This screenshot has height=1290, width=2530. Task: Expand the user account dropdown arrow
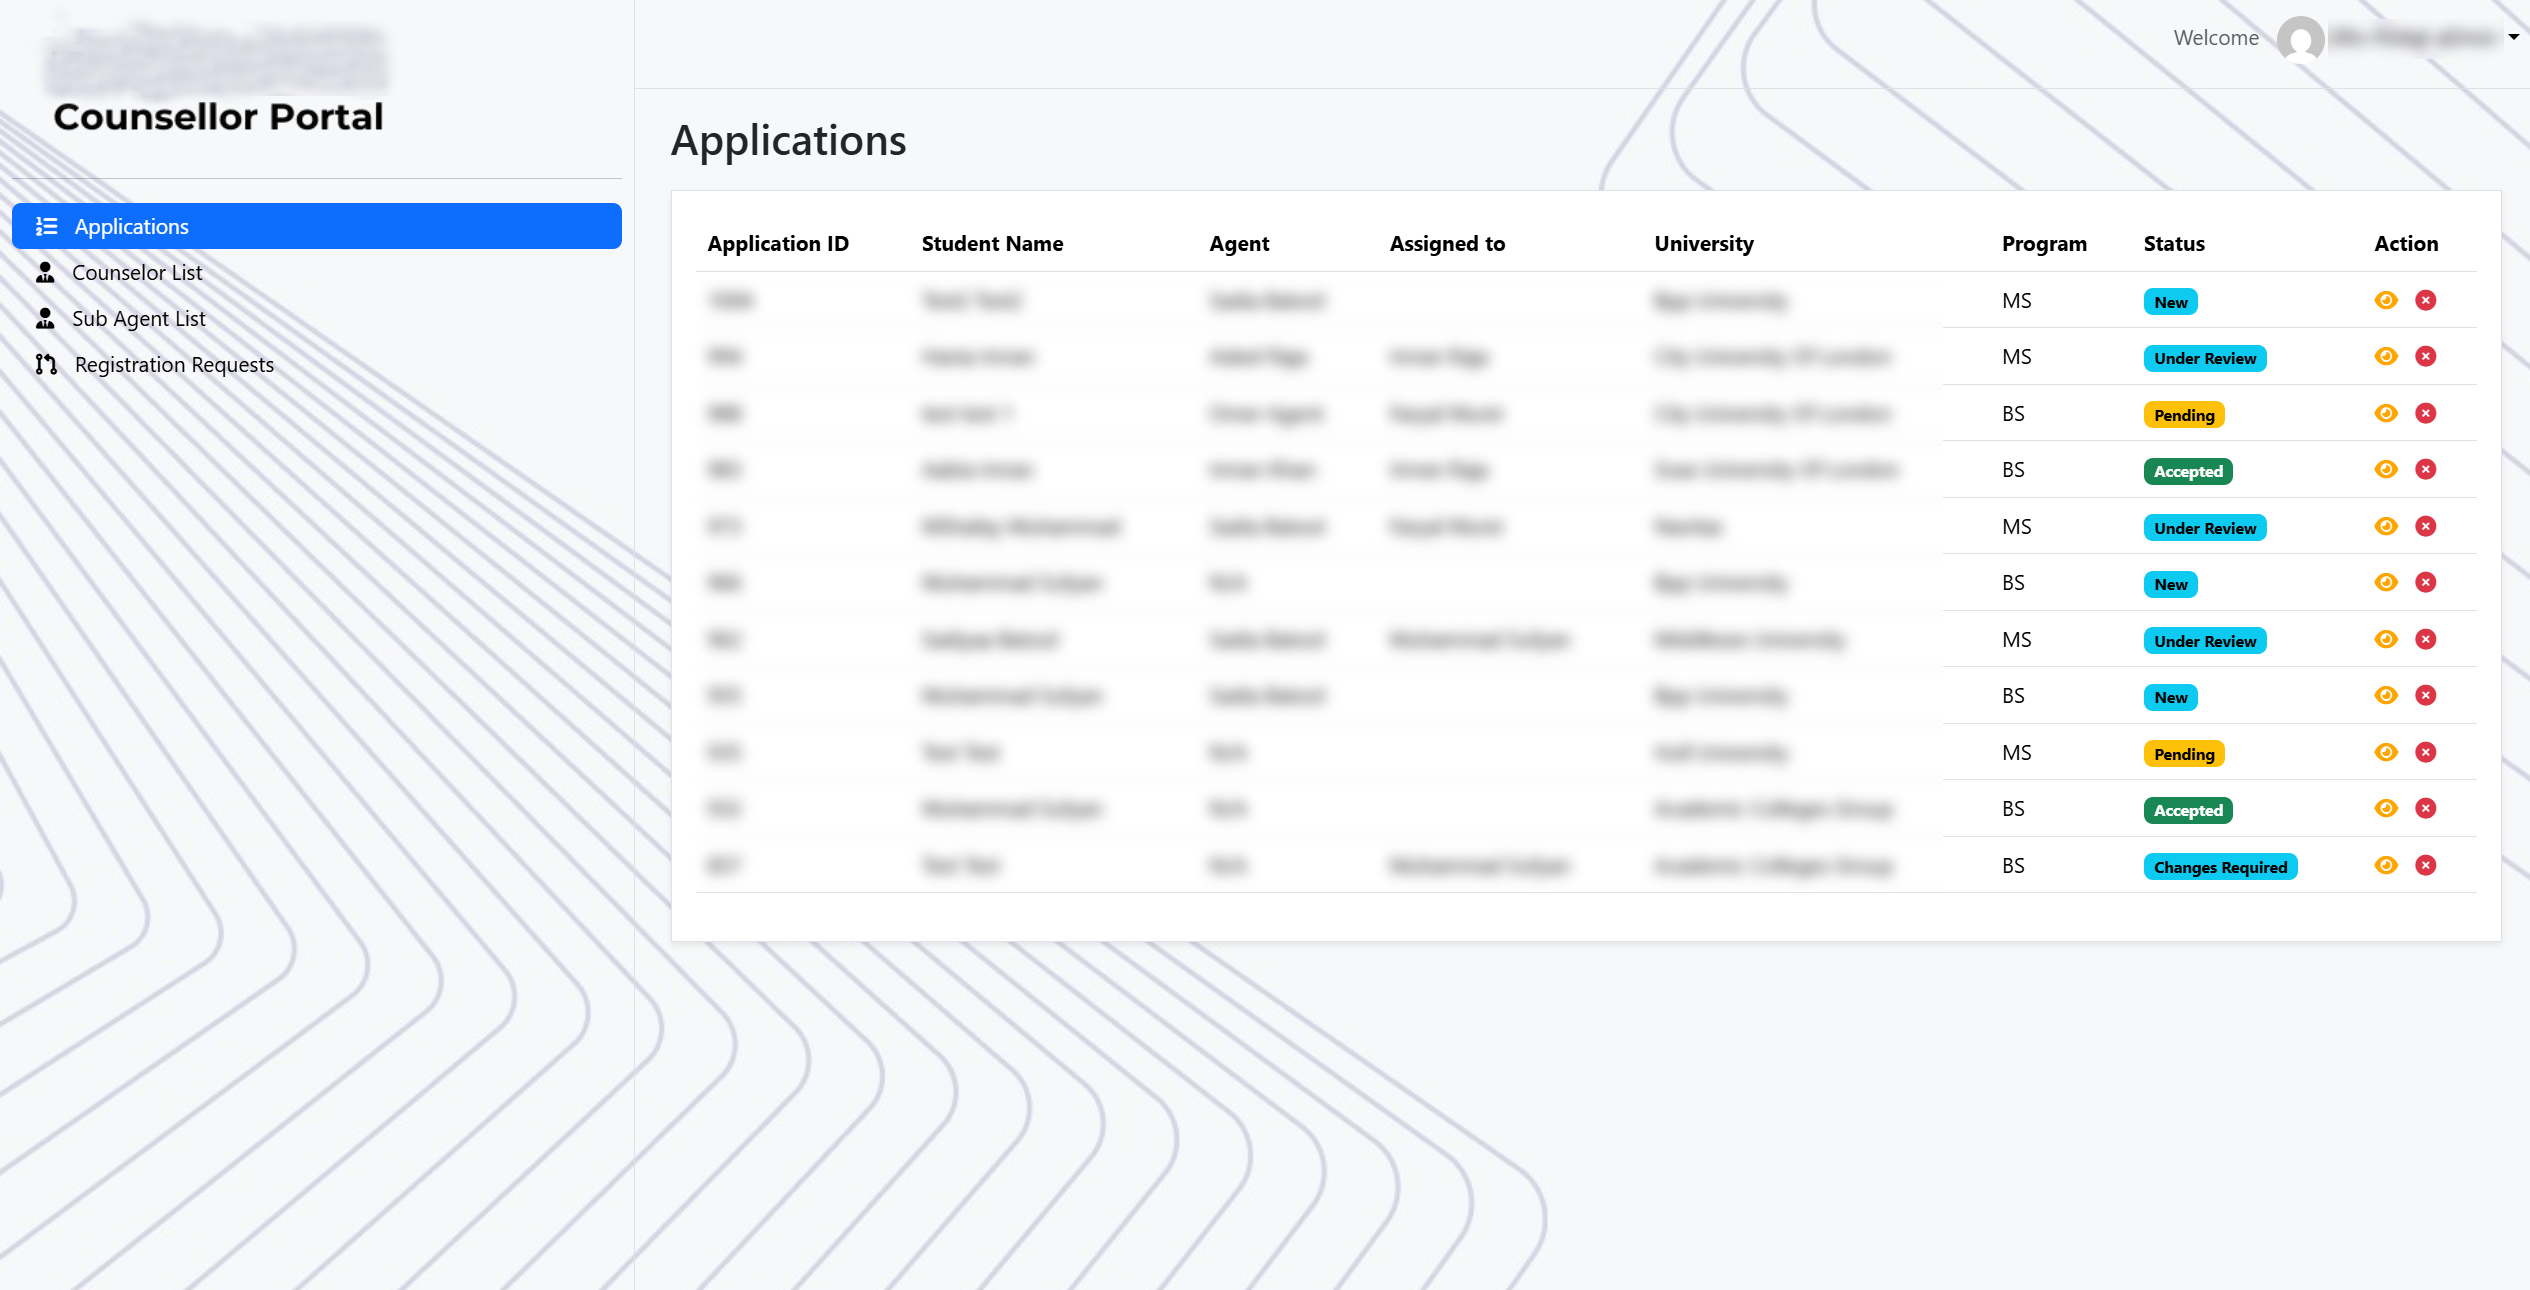(x=2513, y=37)
